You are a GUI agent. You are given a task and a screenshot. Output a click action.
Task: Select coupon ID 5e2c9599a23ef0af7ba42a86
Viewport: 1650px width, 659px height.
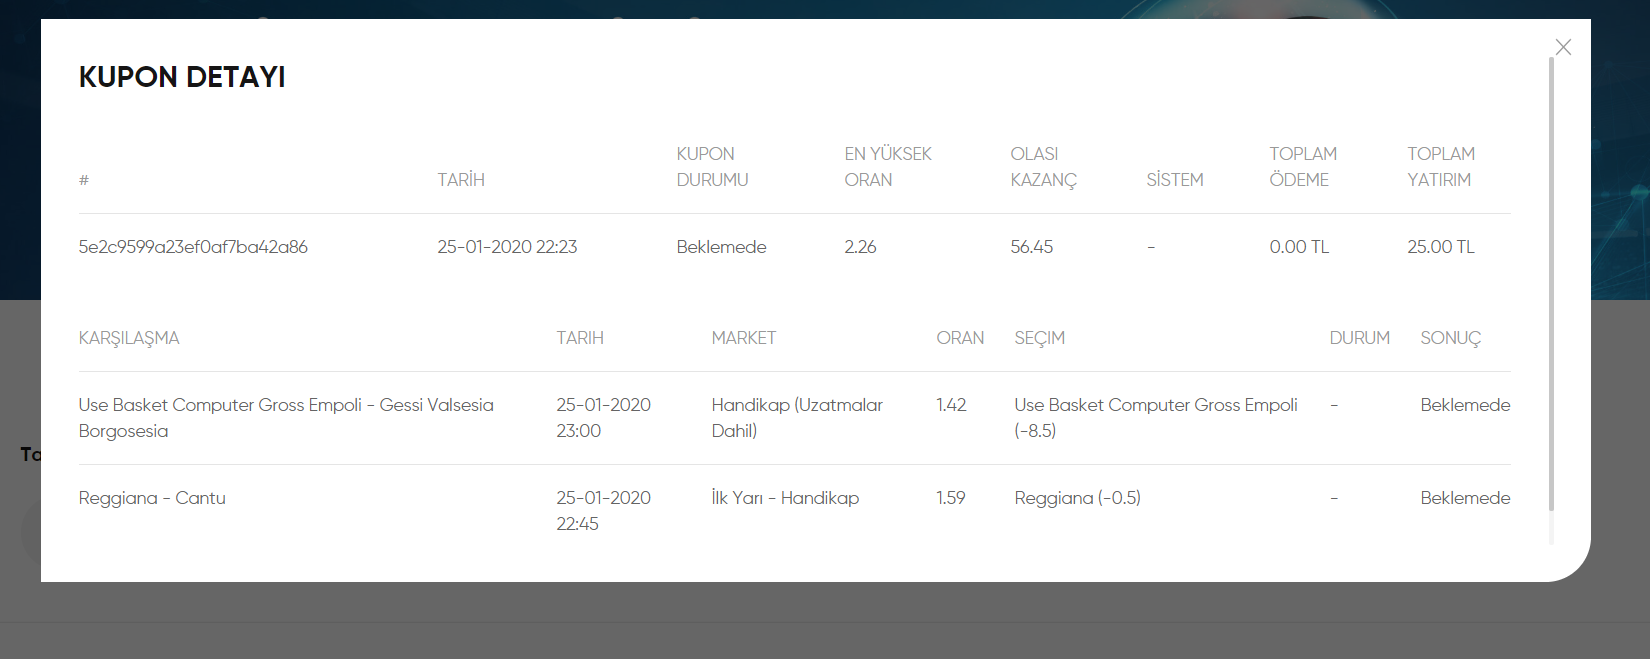coord(193,247)
